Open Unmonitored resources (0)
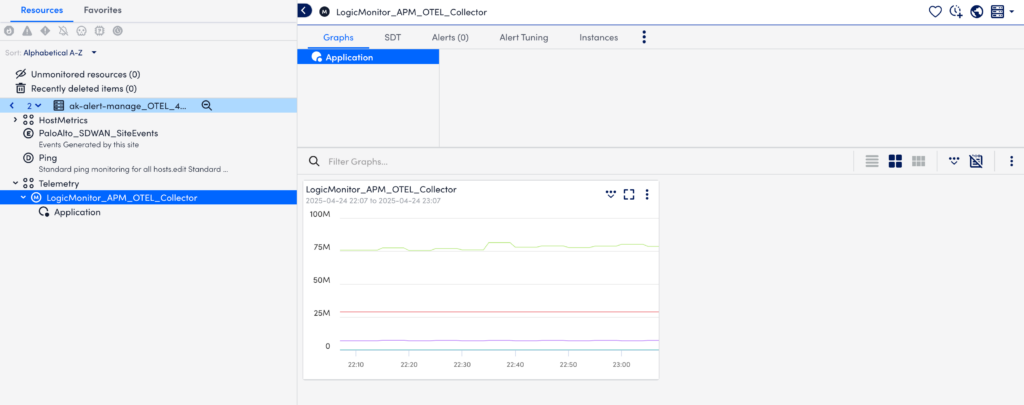This screenshot has height=405, width=1024. pos(86,74)
